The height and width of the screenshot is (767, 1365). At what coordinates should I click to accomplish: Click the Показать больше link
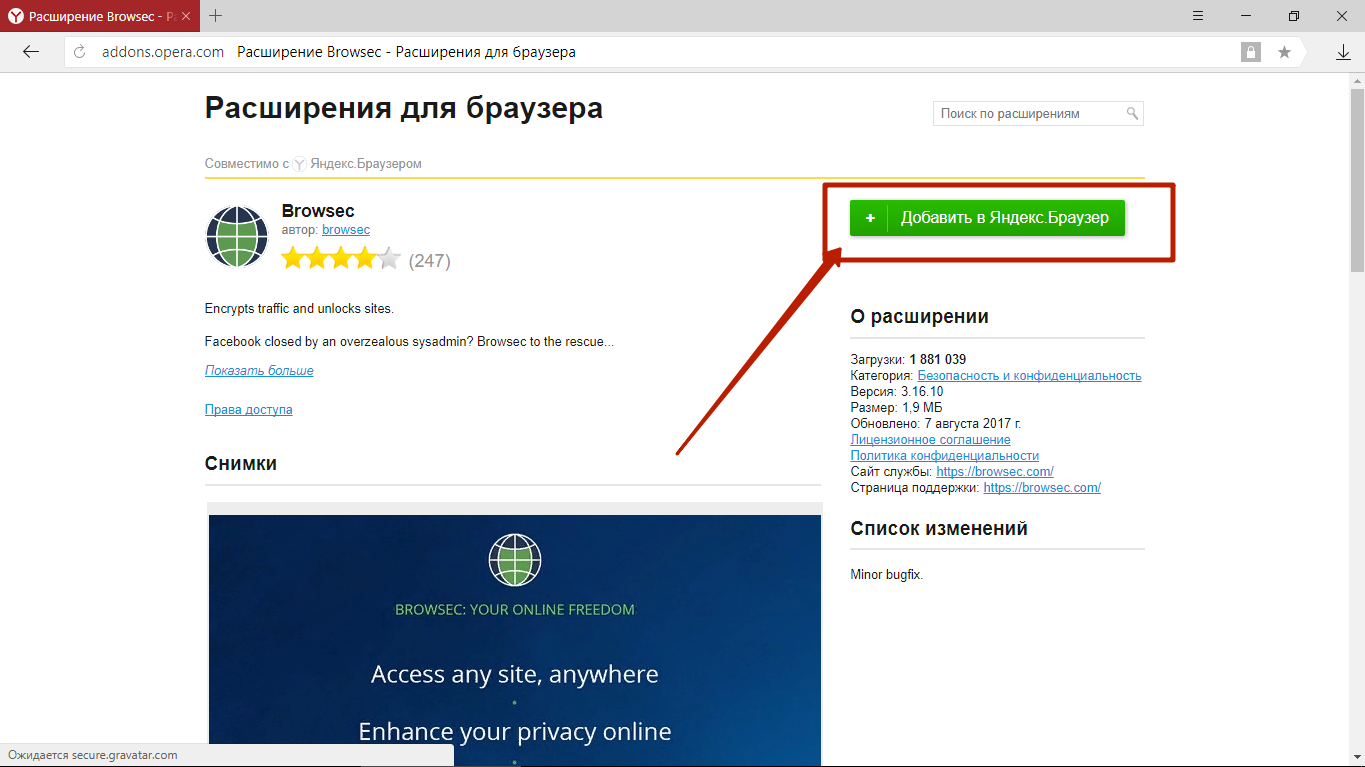click(259, 370)
